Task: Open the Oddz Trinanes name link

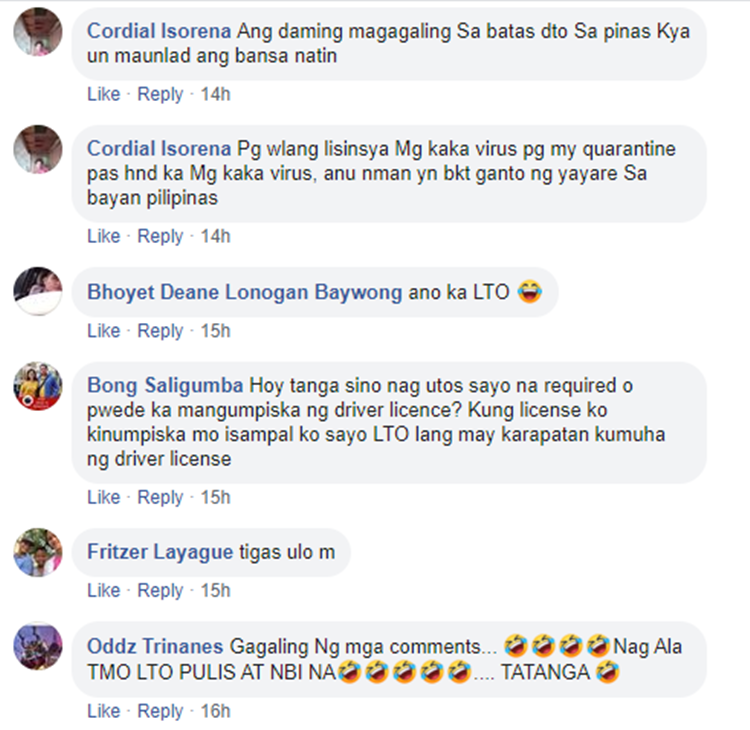Action: tap(155, 647)
